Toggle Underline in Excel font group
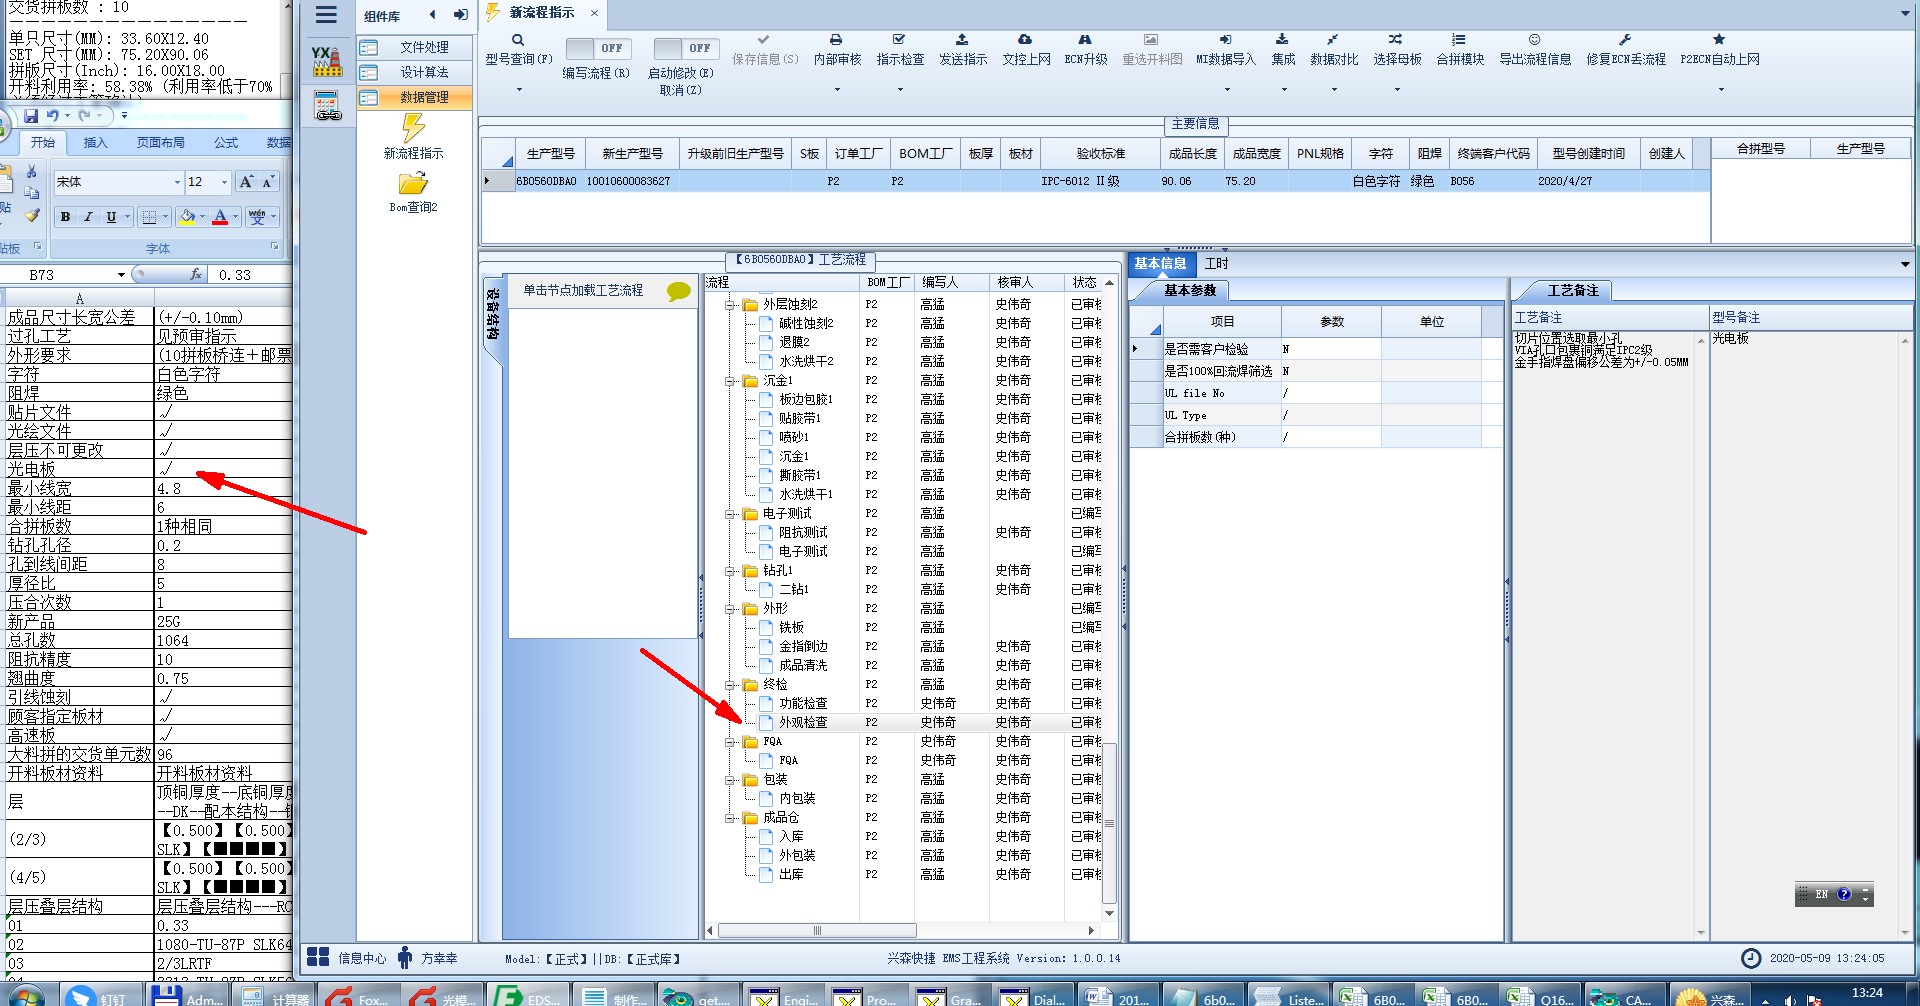Screen dimensions: 1920x1006 point(111,217)
